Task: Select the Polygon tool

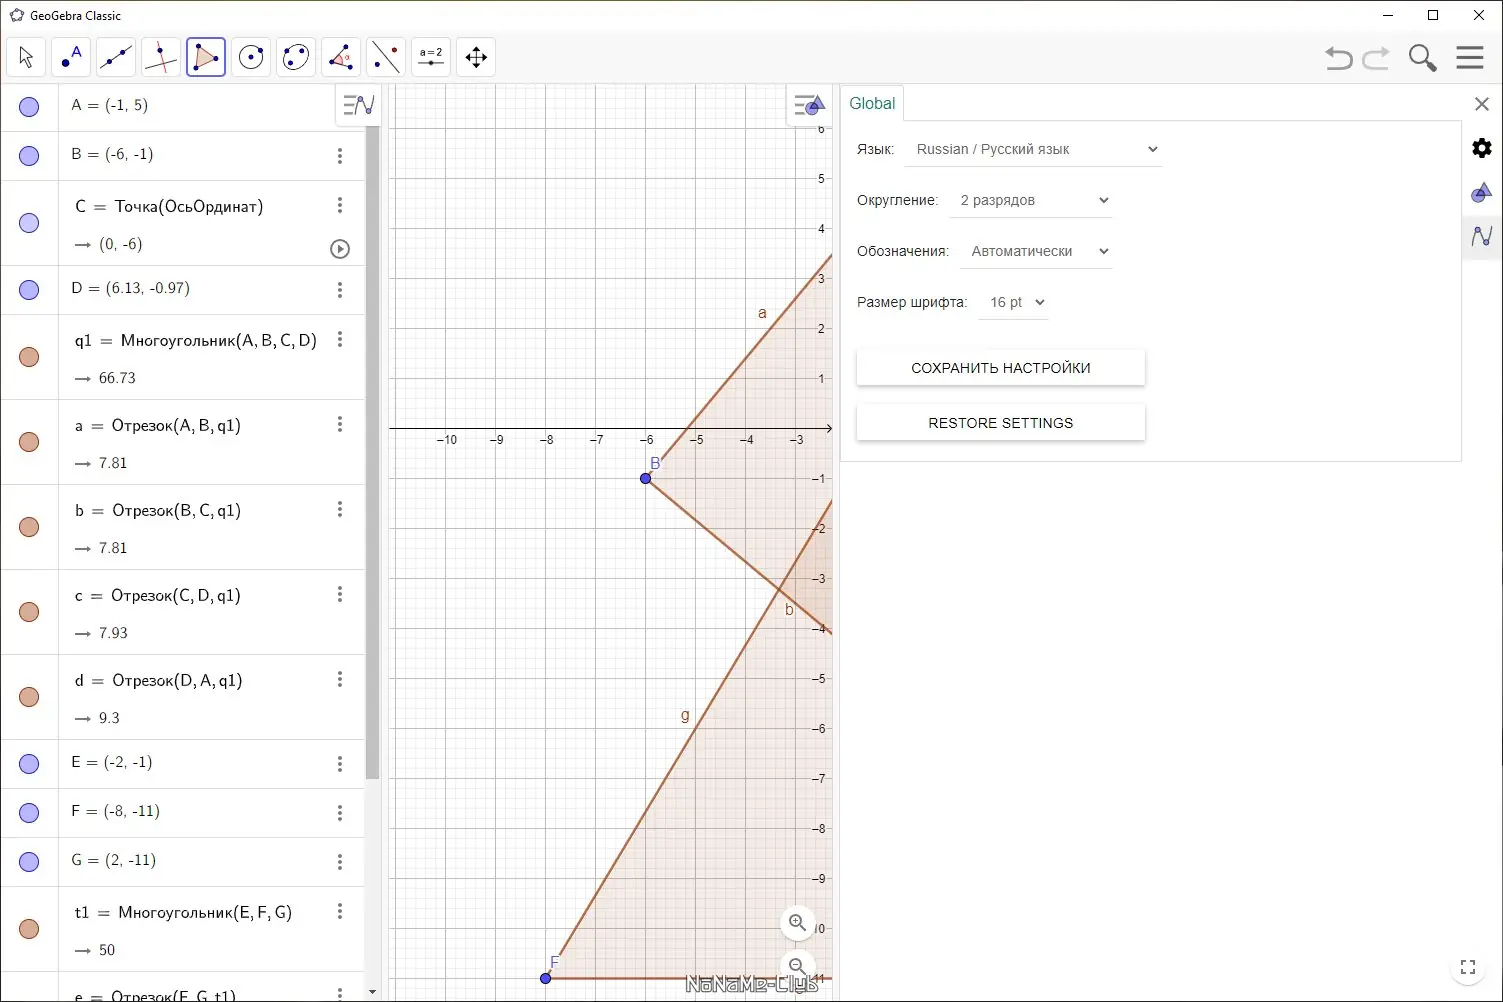Action: (206, 57)
